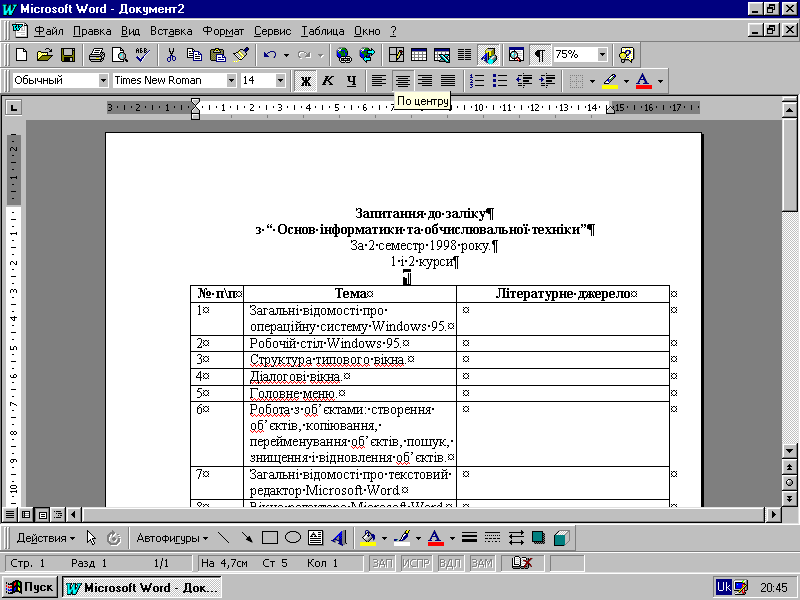800x600 pixels.
Task: Decrease paragraph indent
Action: pos(523,81)
